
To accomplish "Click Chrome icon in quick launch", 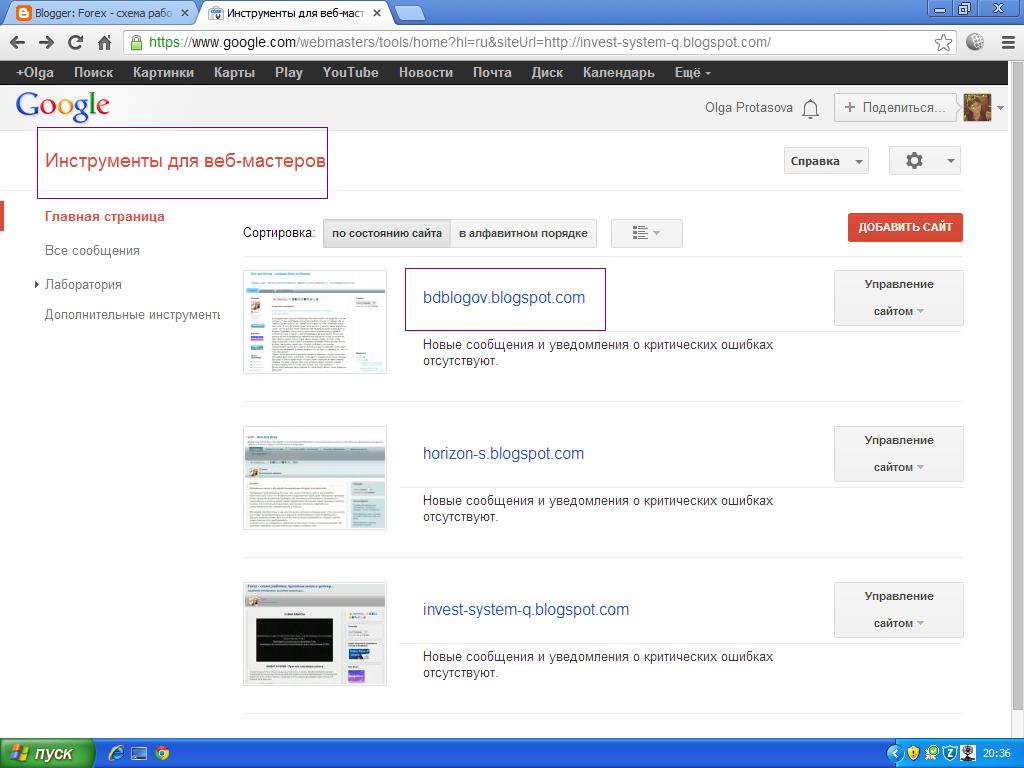I will click(x=162, y=754).
